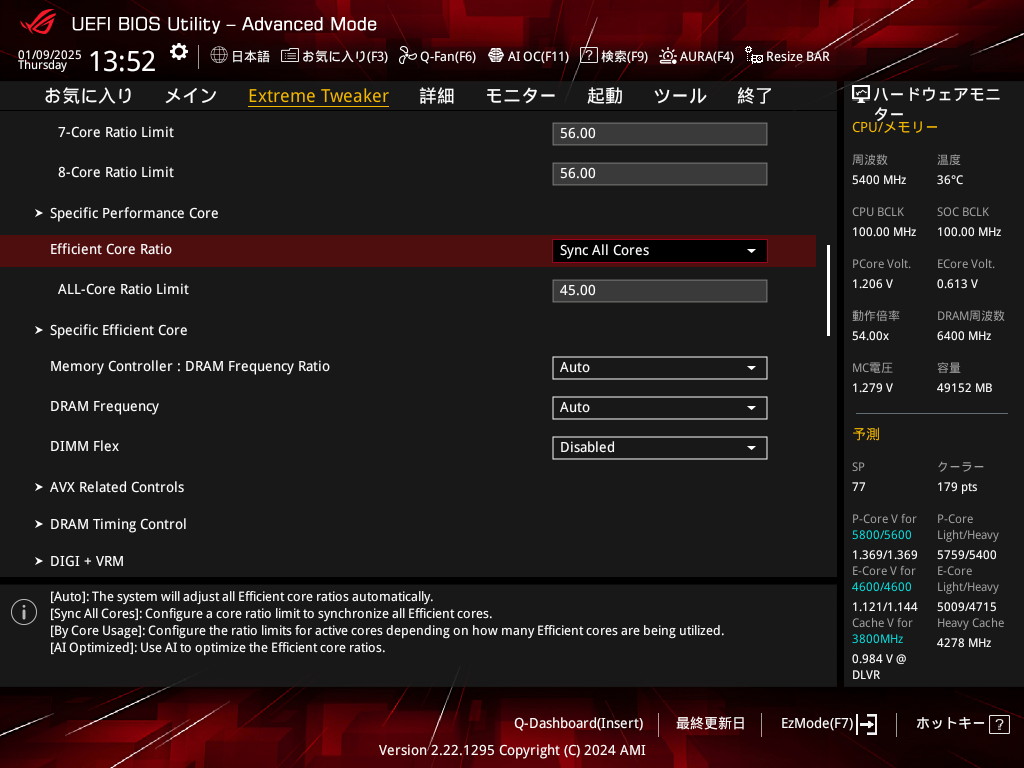Image resolution: width=1024 pixels, height=768 pixels.
Task: Click EzMode(F7) button
Action: tap(828, 723)
